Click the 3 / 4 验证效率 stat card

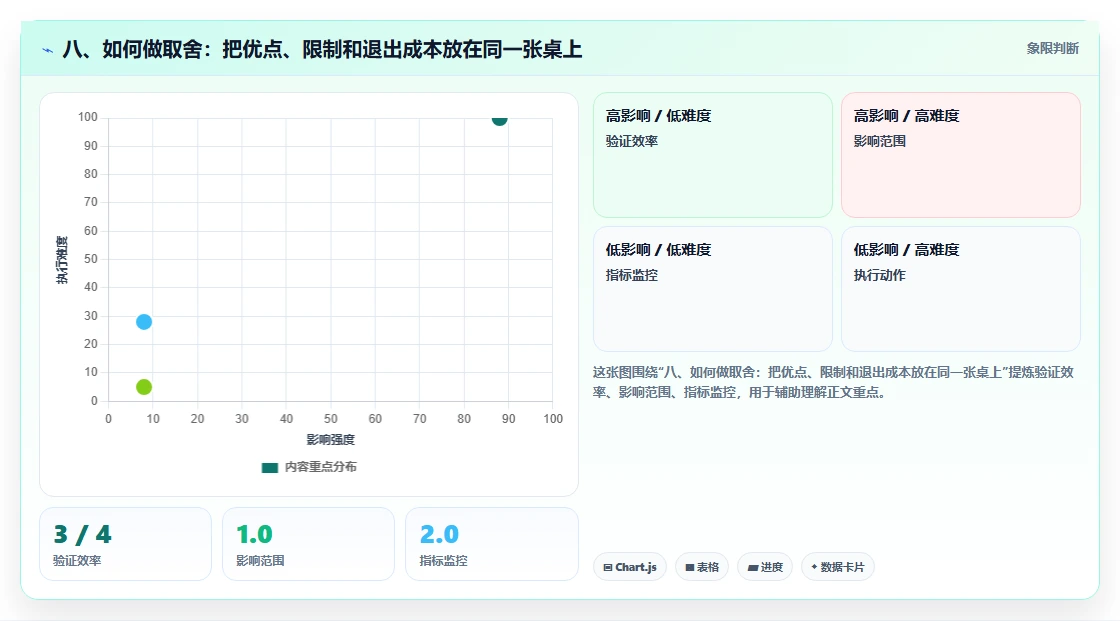tap(126, 544)
